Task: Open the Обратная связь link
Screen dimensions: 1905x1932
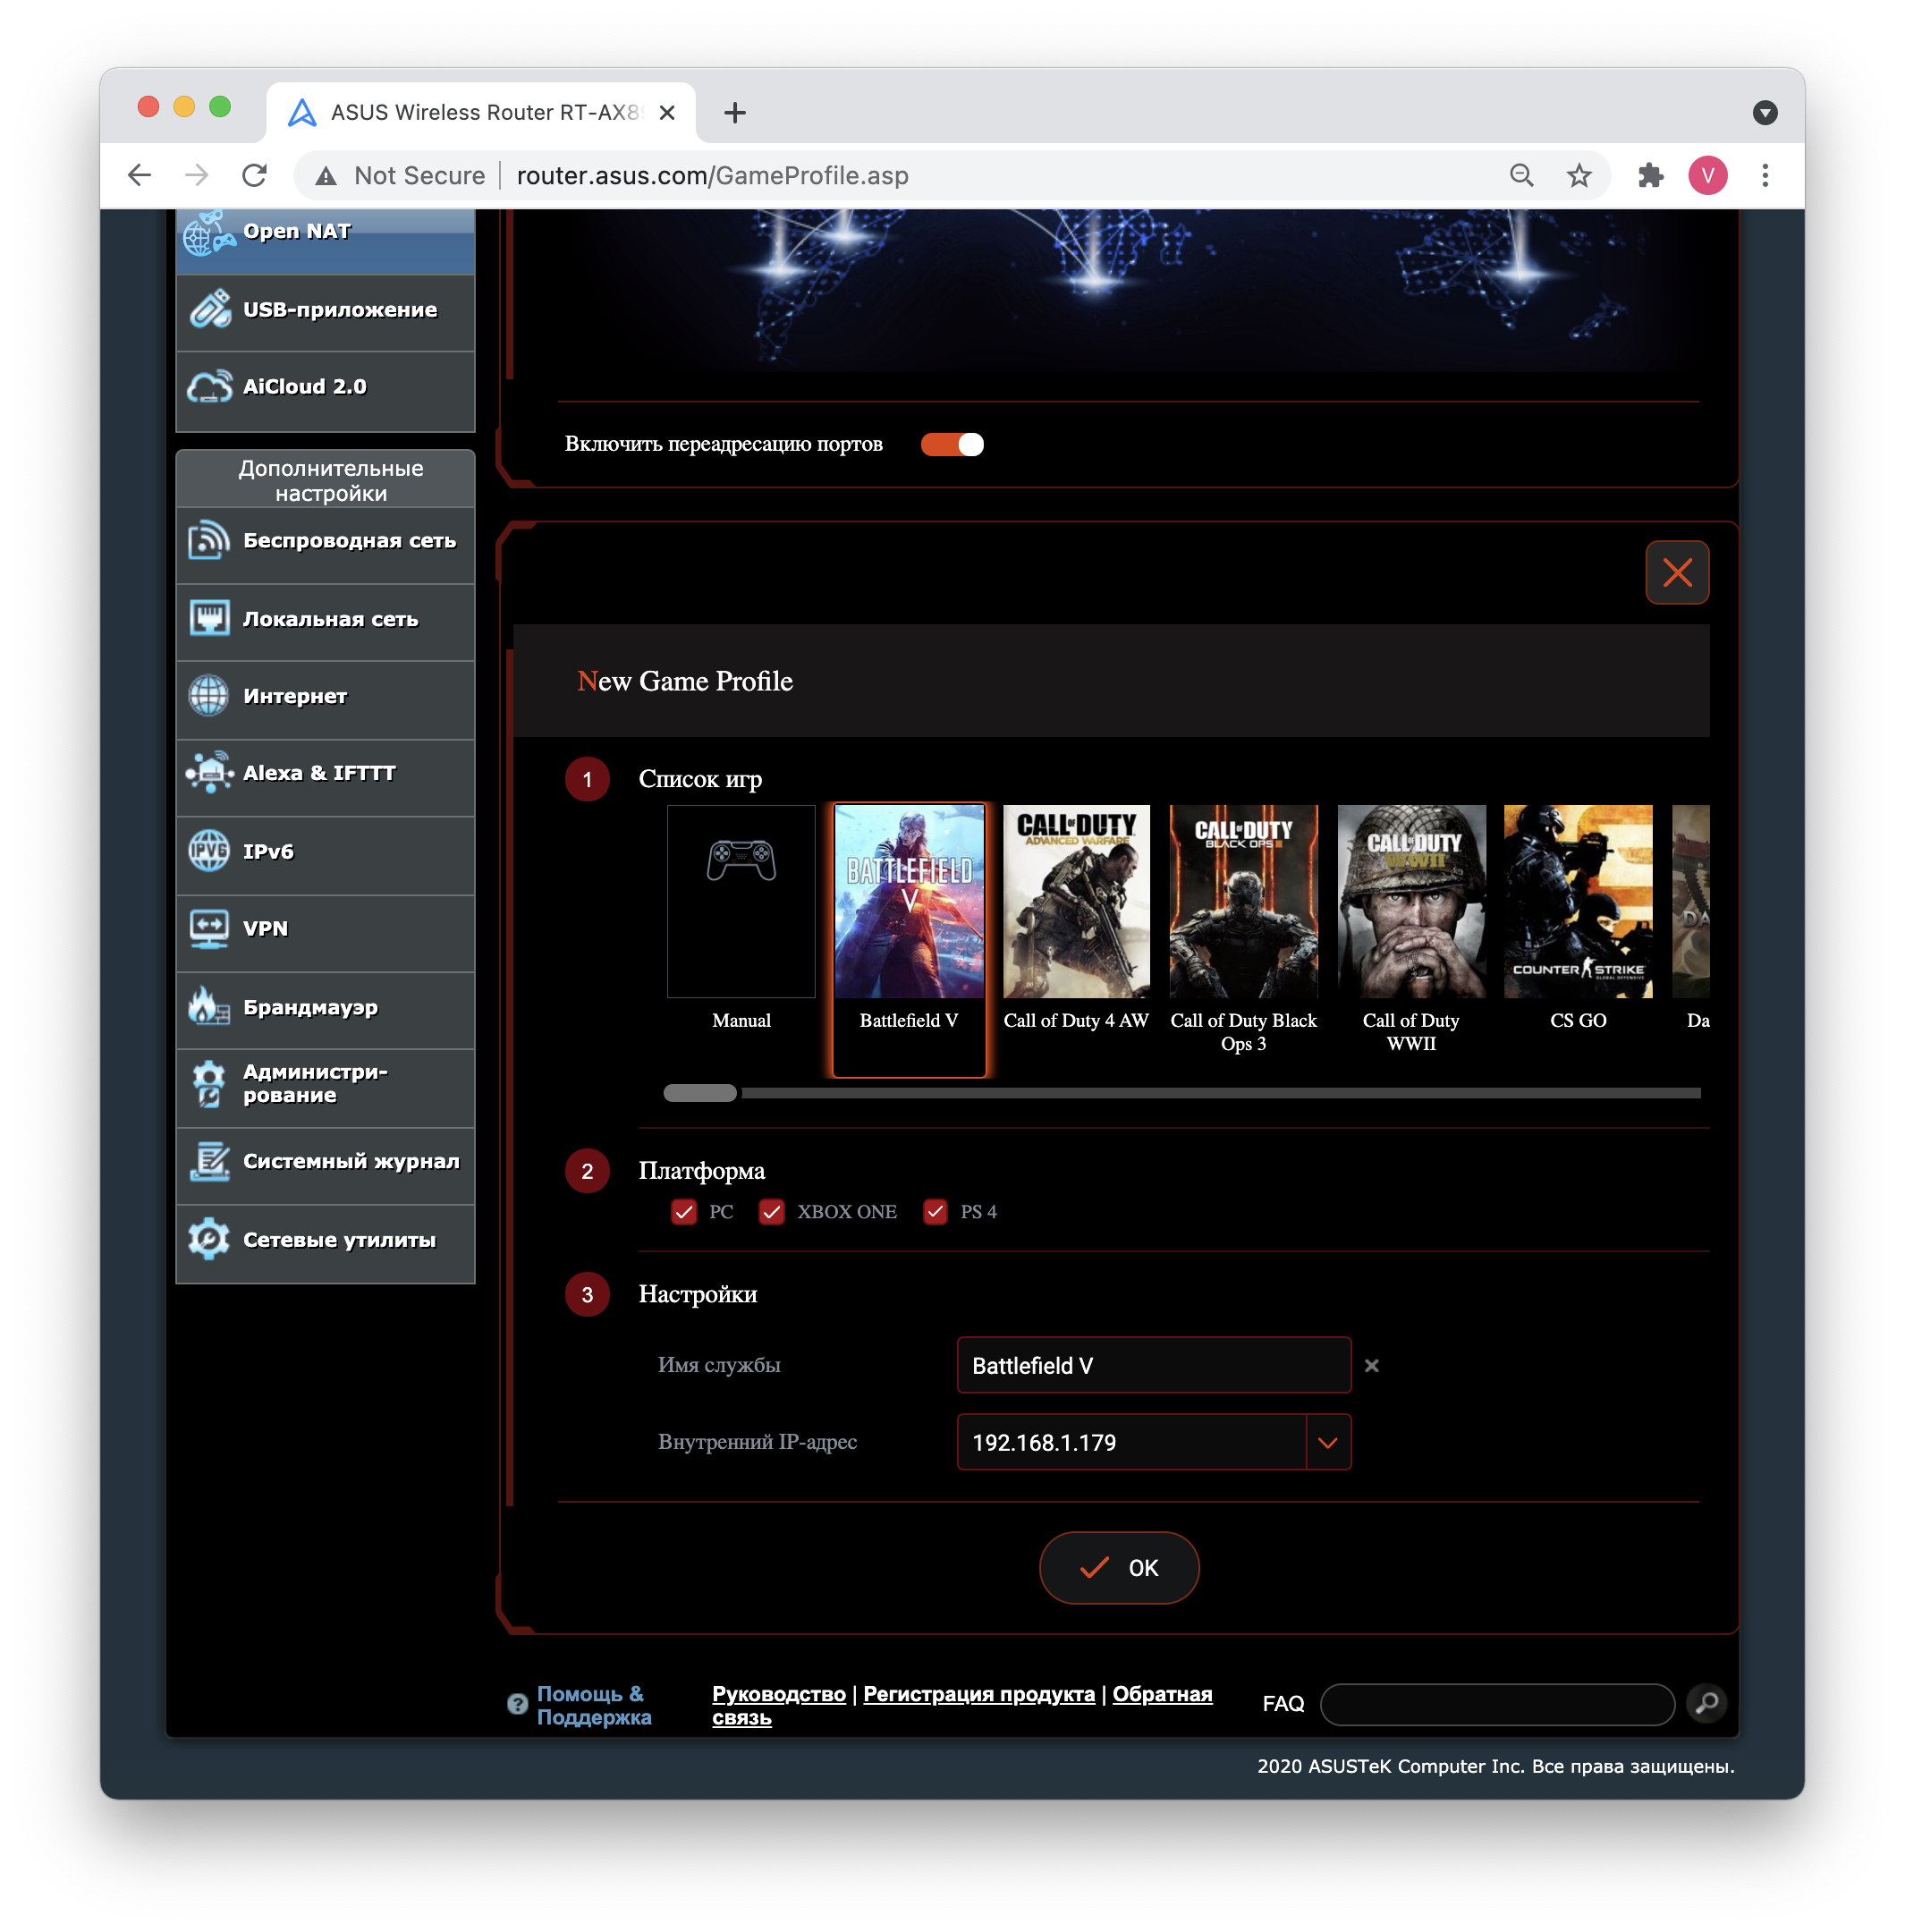Action: pos(962,1706)
